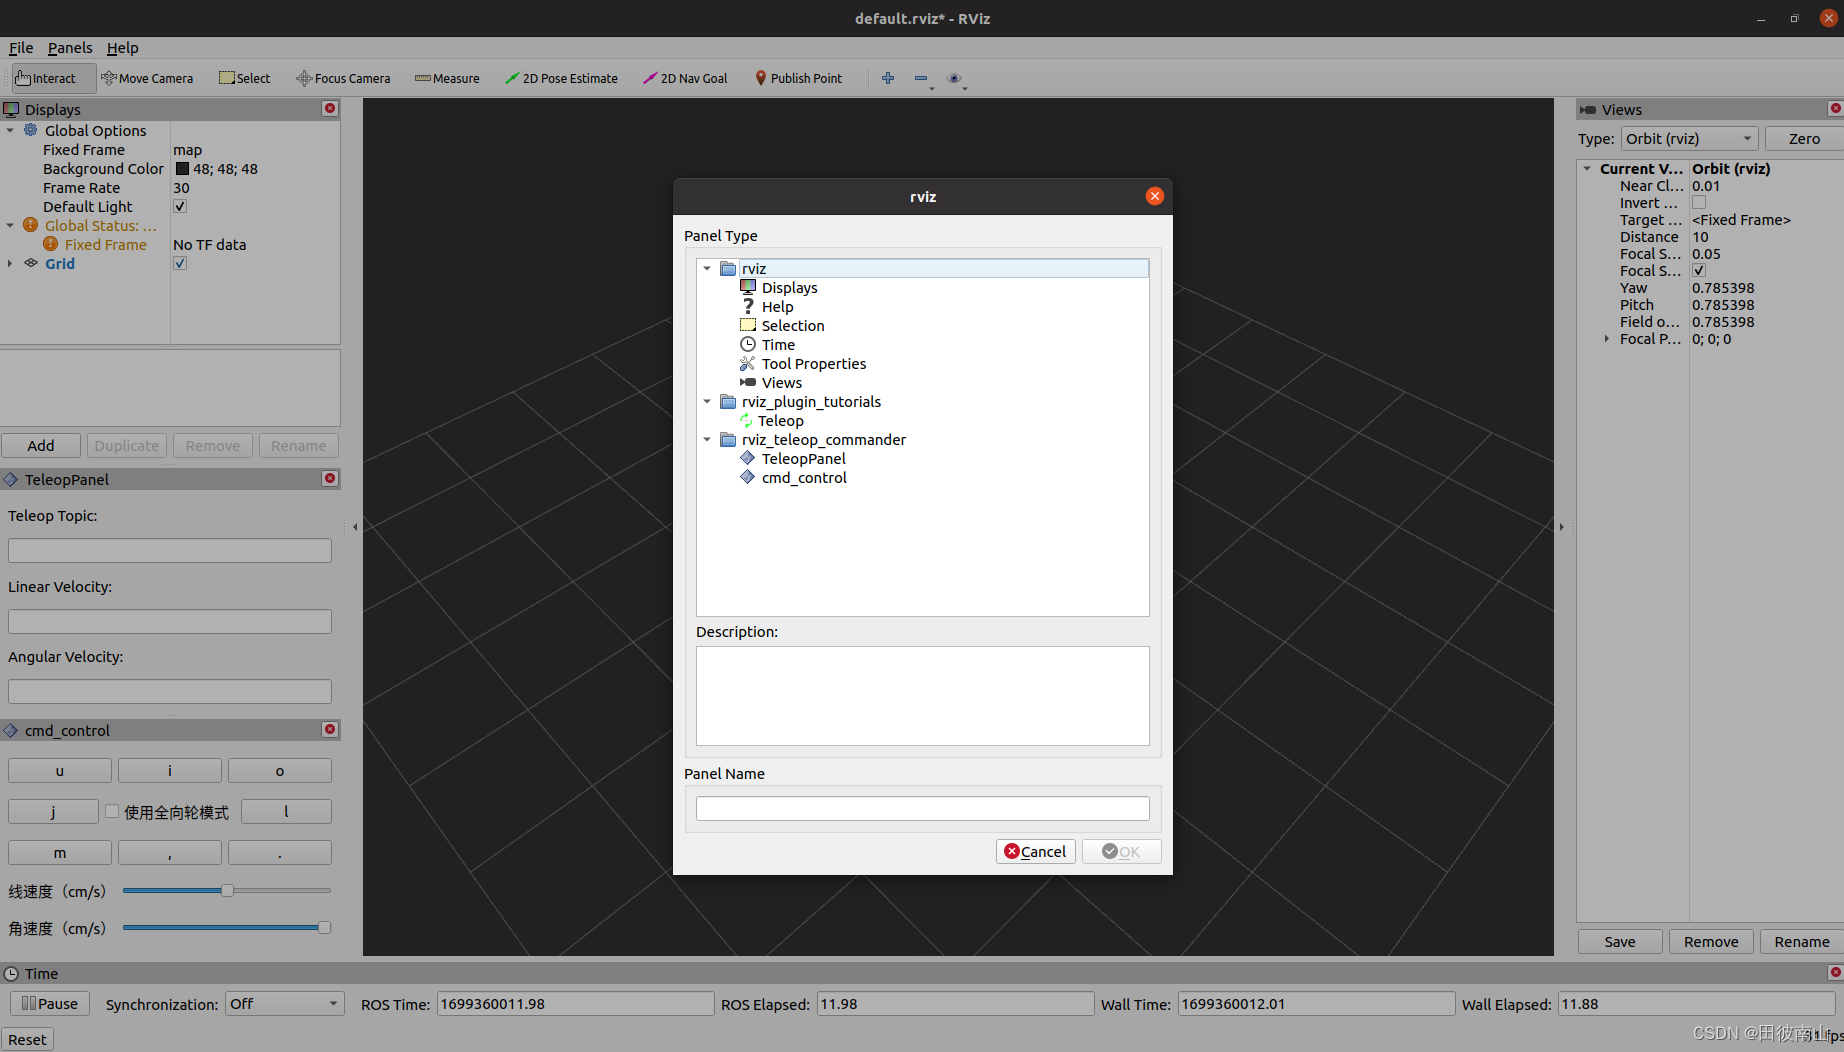
Task: Select Displays in Panel Type list
Action: [x=789, y=288]
